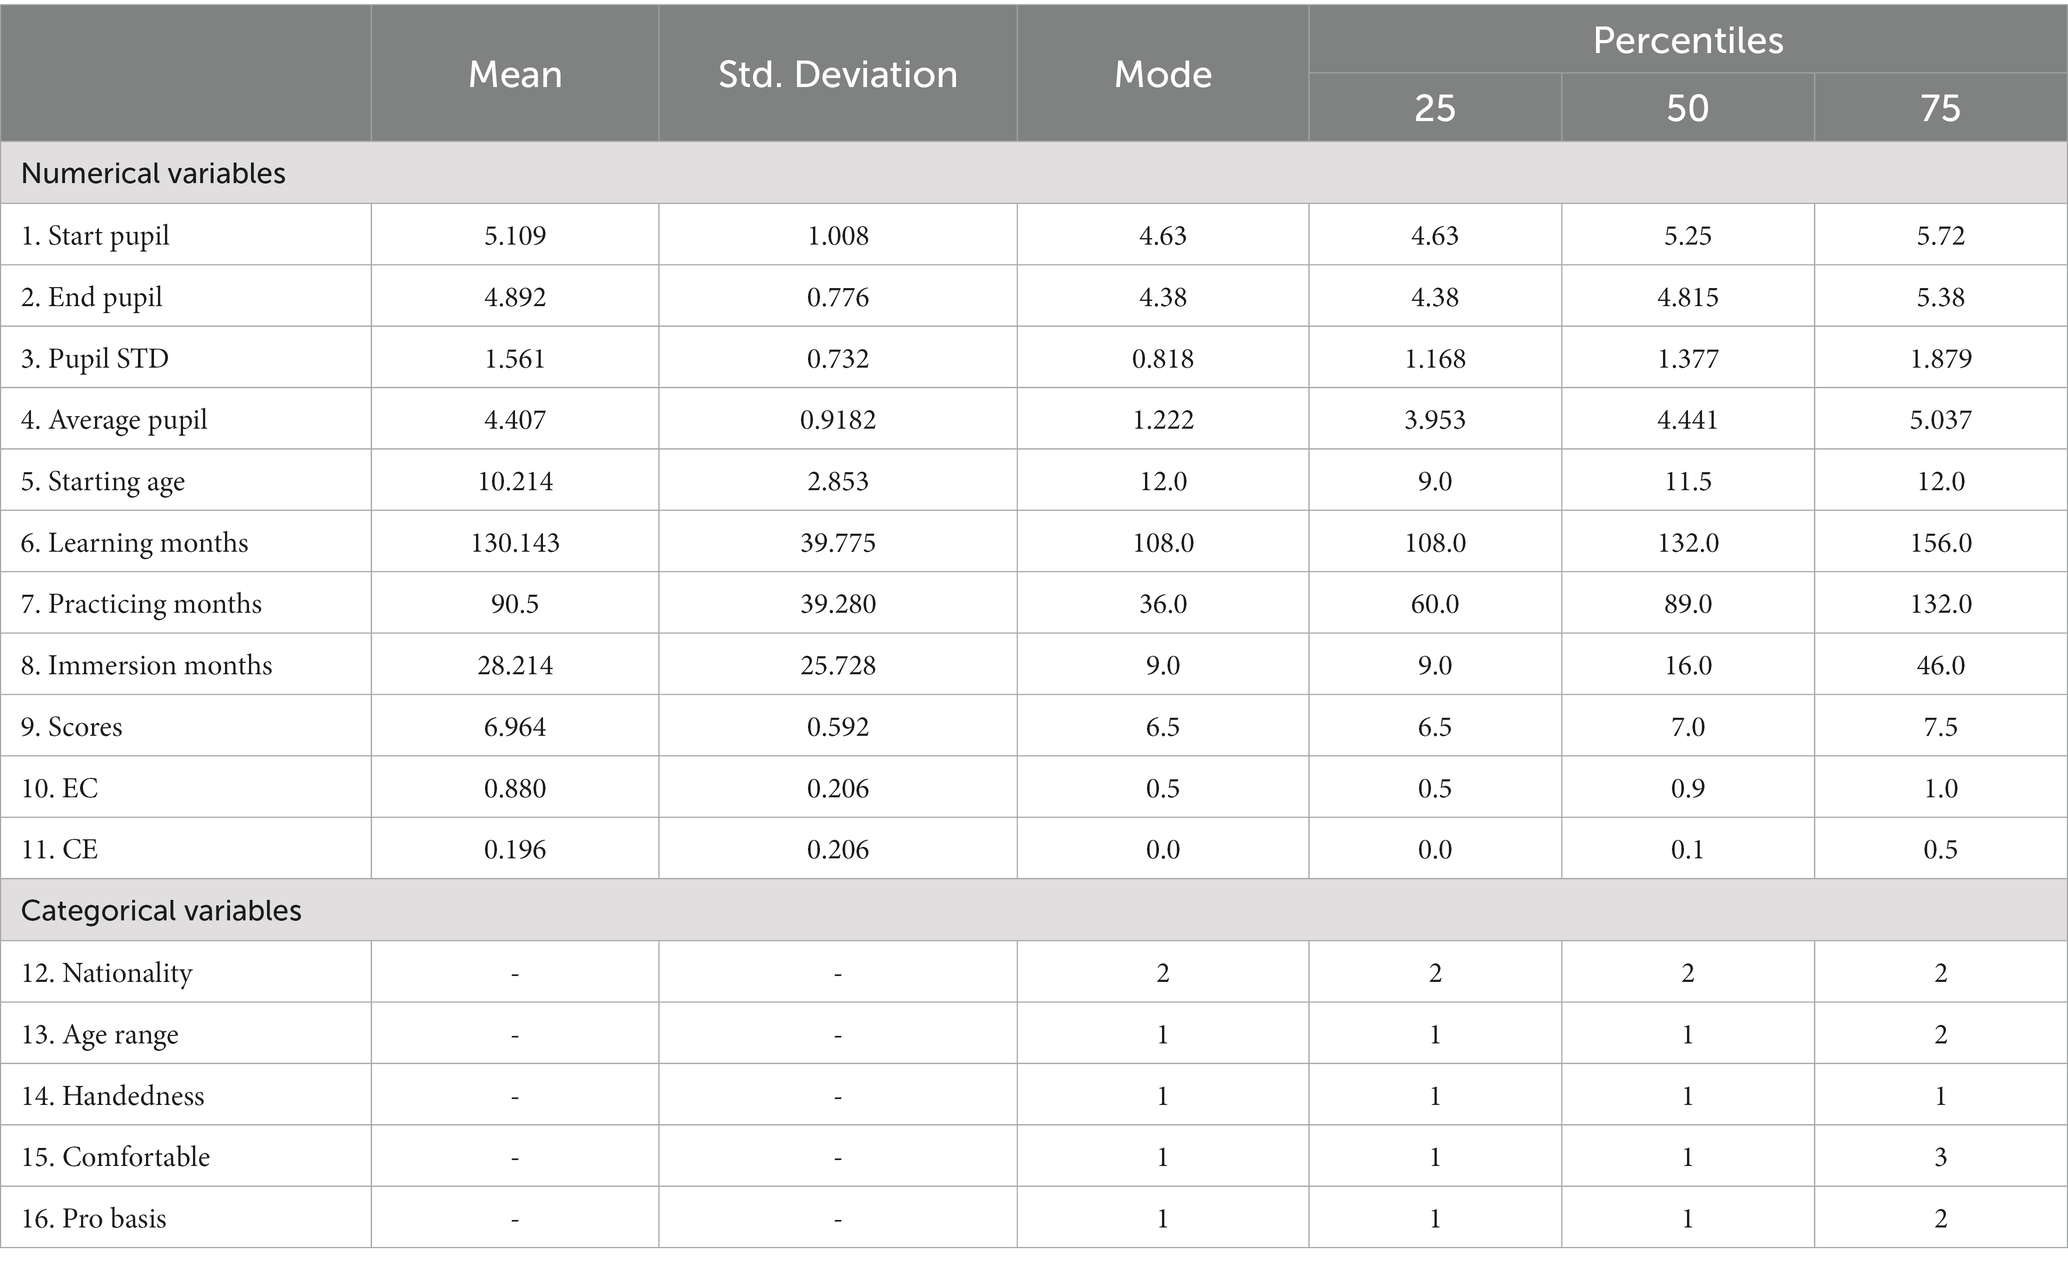Click the '1. Start pupil' row label
The height and width of the screenshot is (1266, 2068).
click(x=95, y=236)
